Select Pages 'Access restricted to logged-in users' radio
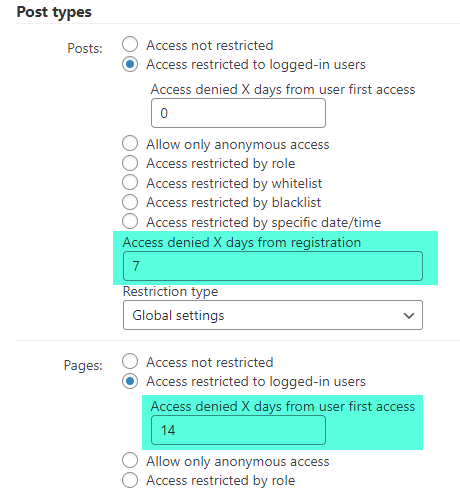Viewport: 460px width, 490px height. point(130,381)
